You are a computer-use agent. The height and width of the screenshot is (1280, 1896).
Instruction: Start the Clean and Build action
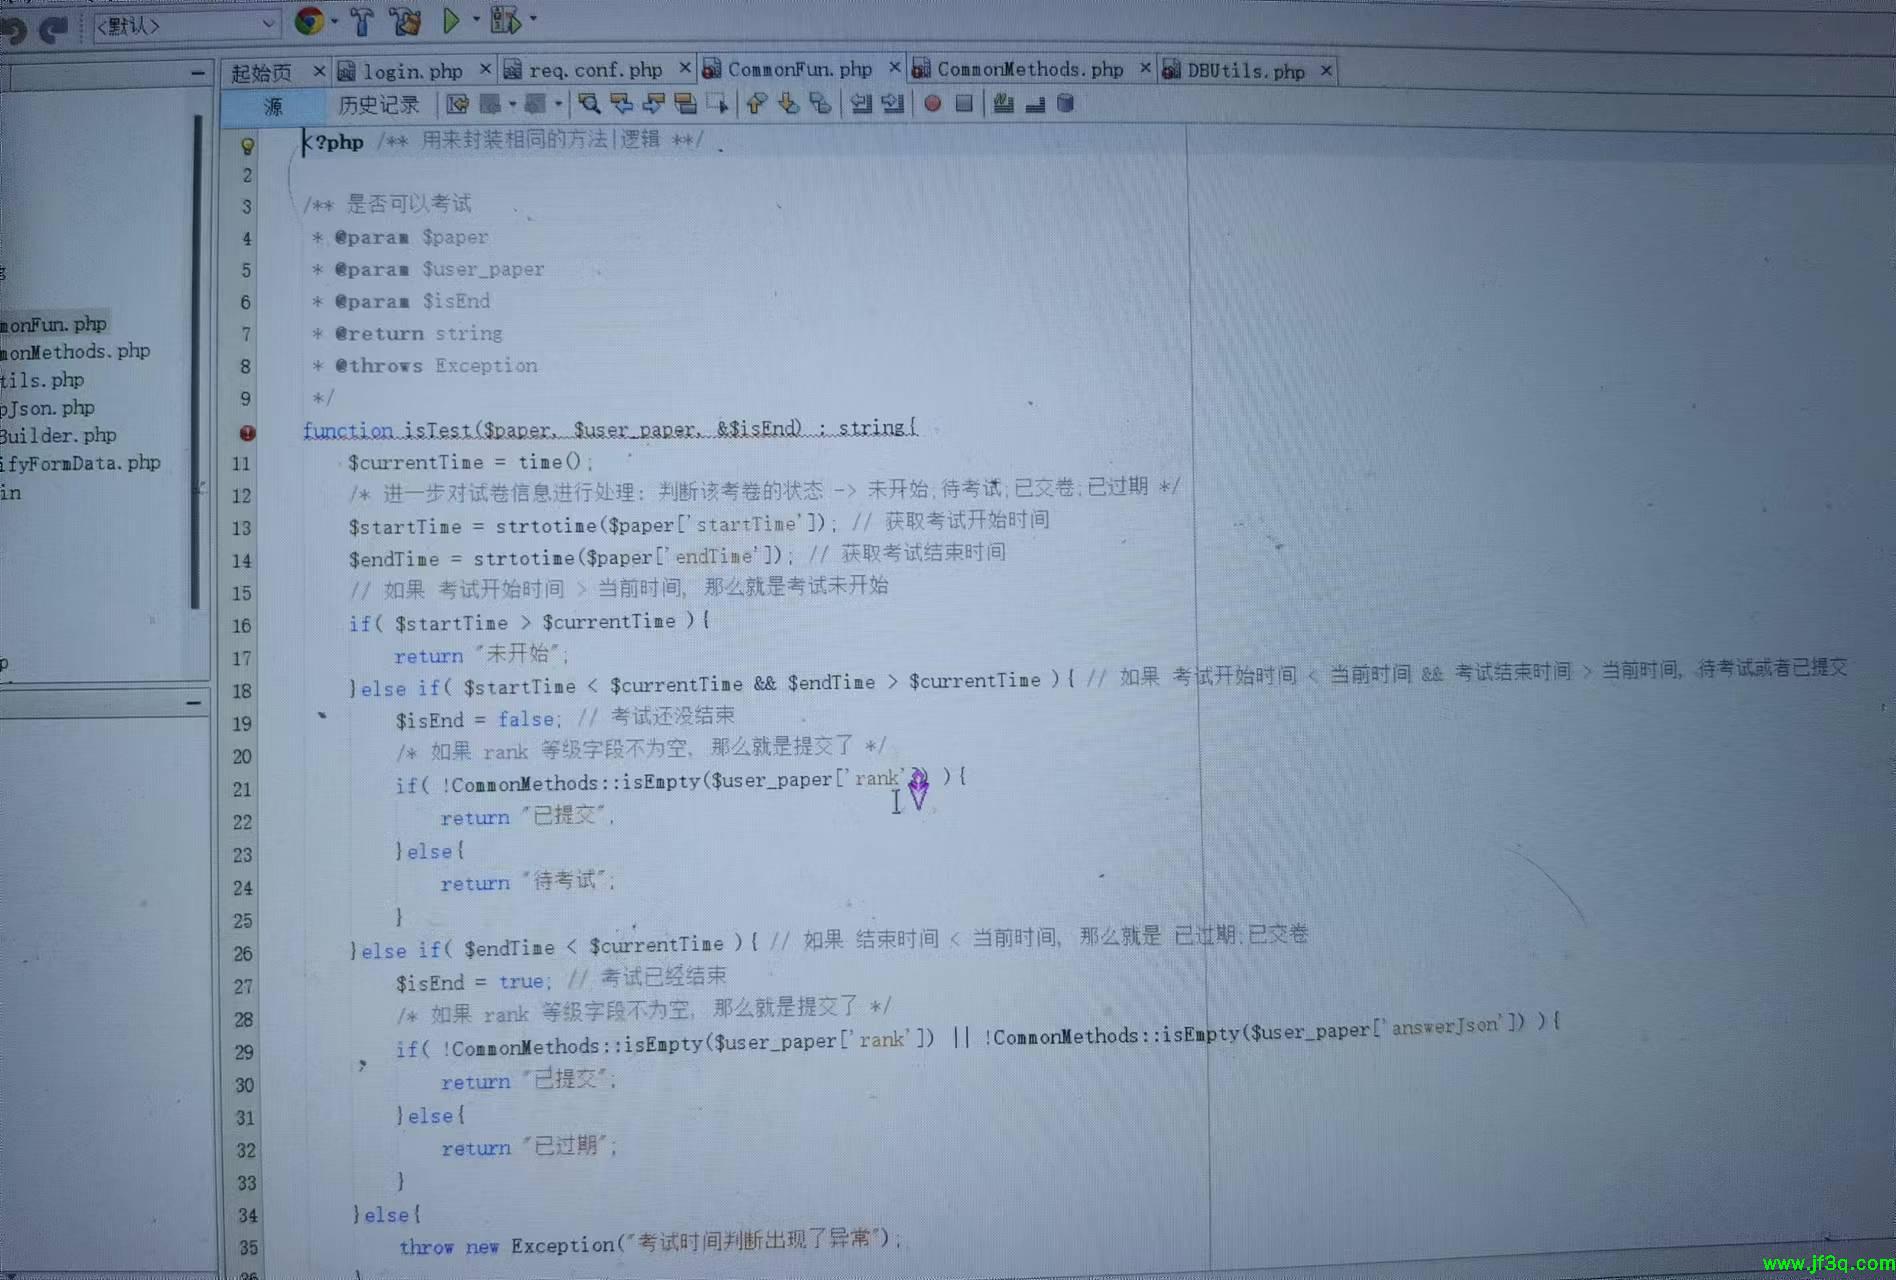tap(405, 22)
